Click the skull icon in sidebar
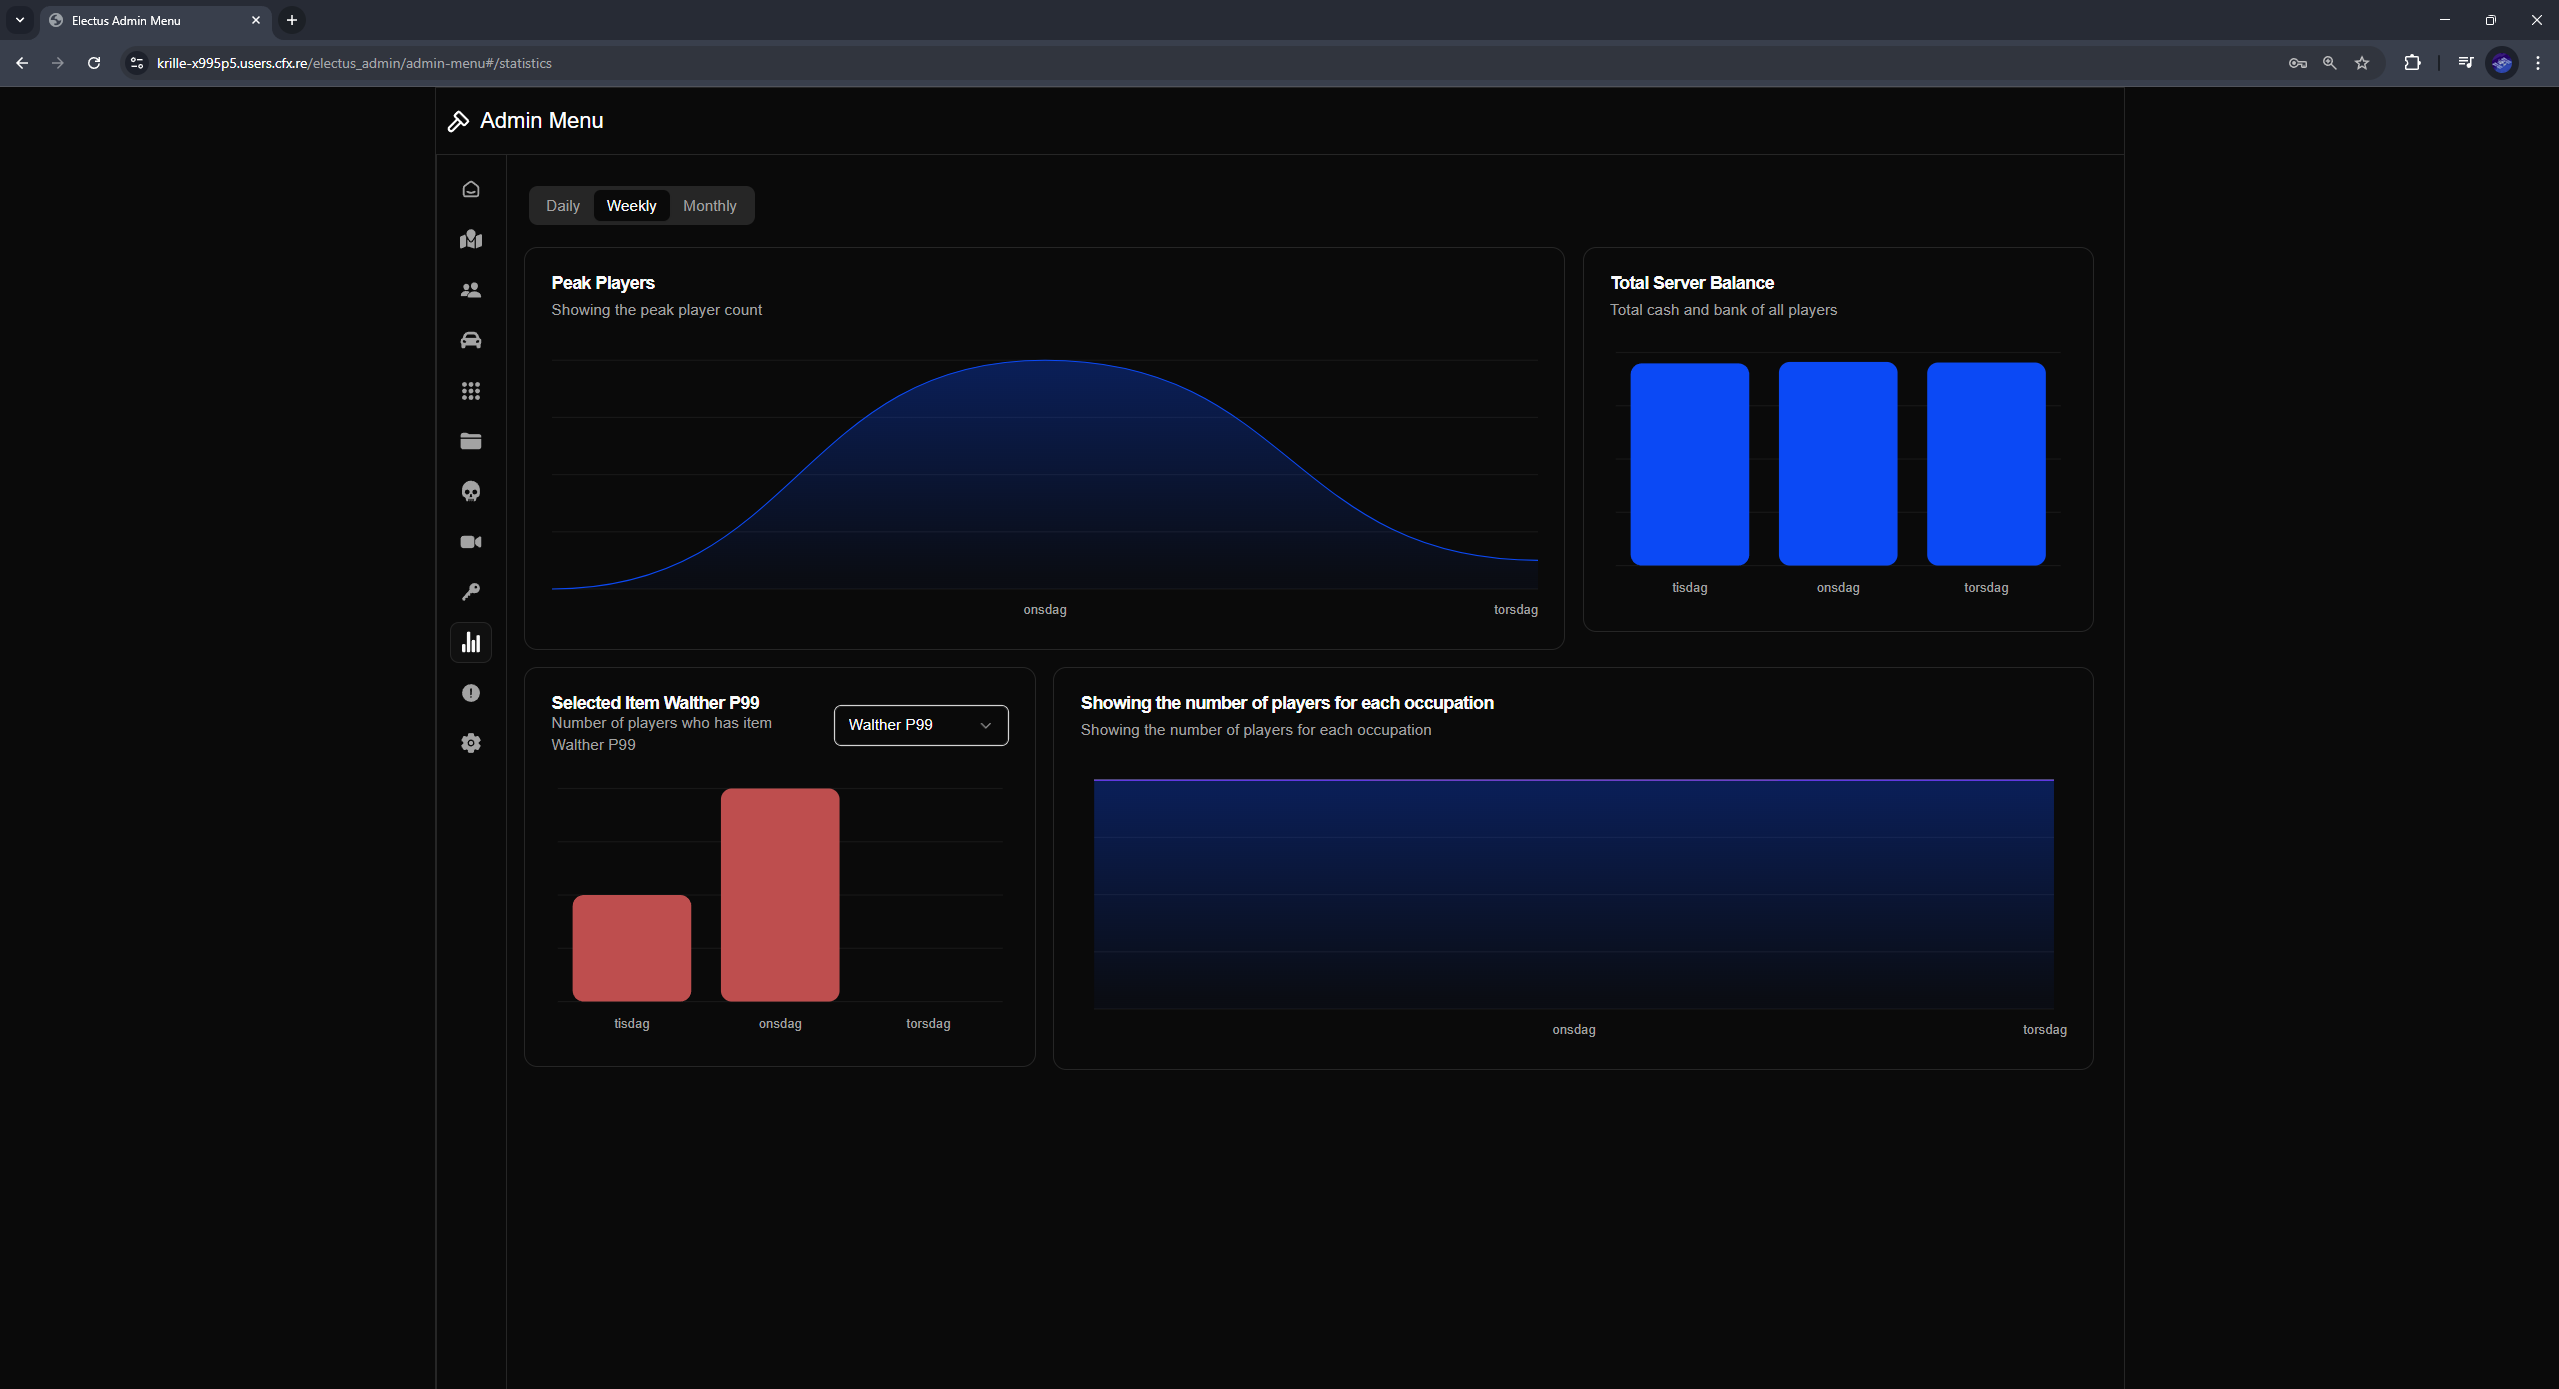The width and height of the screenshot is (2559, 1389). click(471, 491)
